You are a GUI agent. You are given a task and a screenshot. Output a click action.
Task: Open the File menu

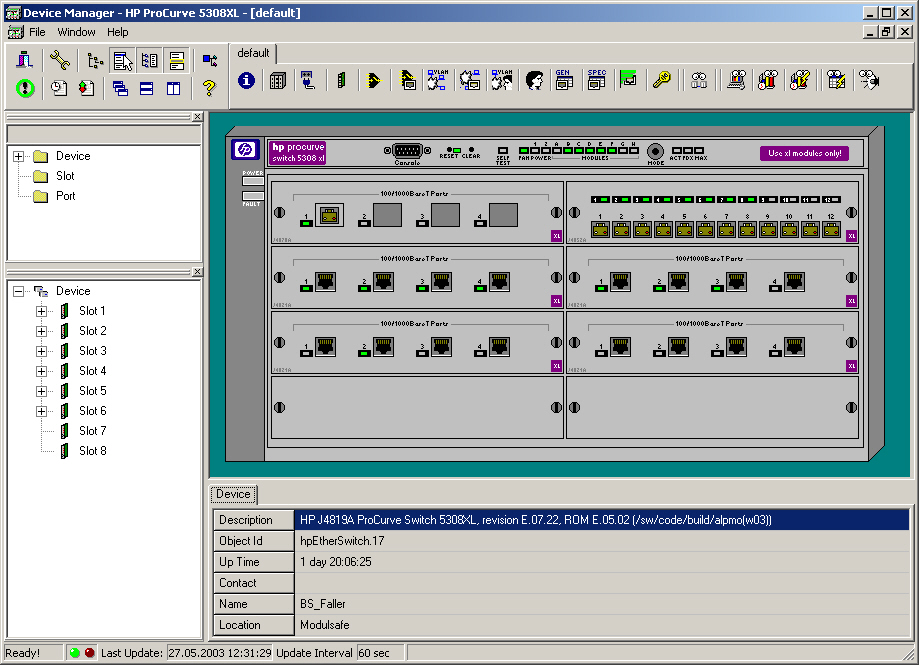click(x=37, y=32)
